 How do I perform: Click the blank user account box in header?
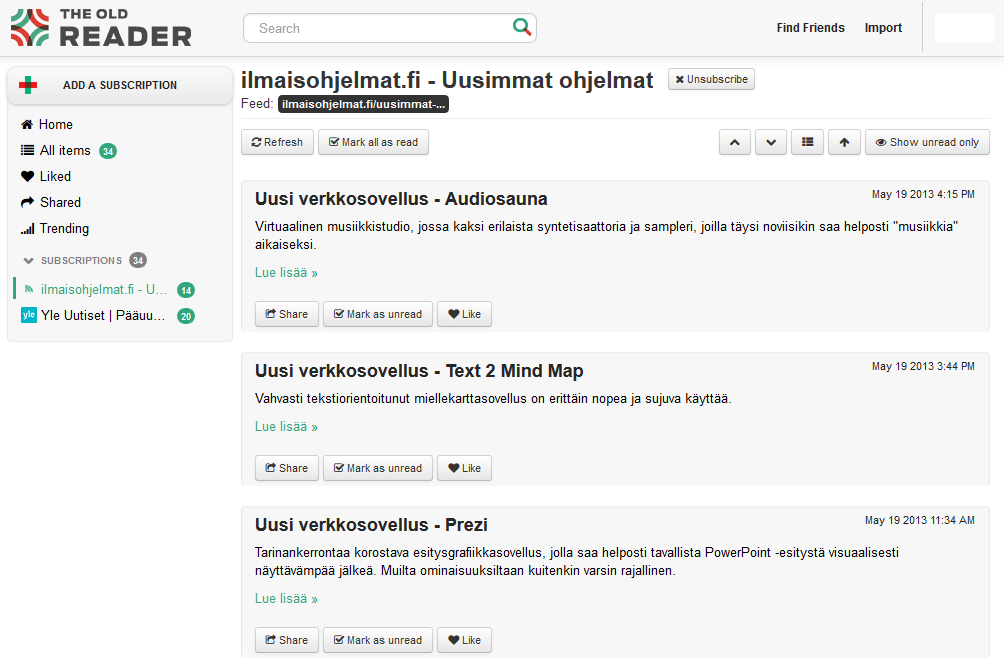(964, 28)
